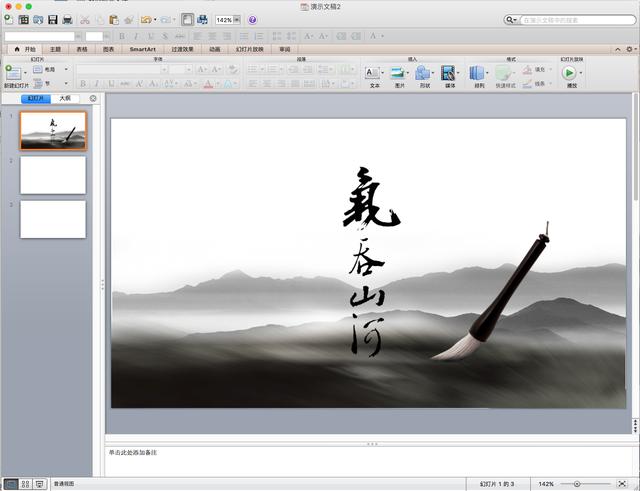Open new from template icon
The width and height of the screenshot is (640, 491).
click(24, 20)
